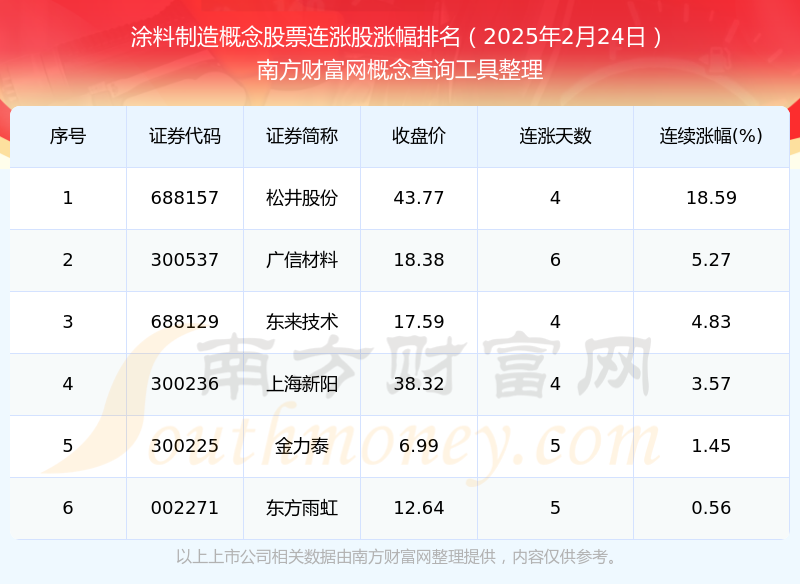Select stock code 688129
This screenshot has width=800, height=584.
pos(185,322)
